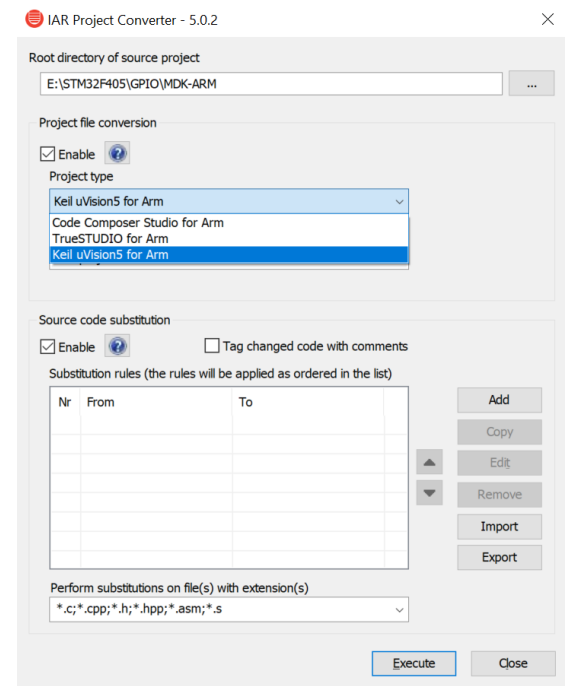The height and width of the screenshot is (686, 566).
Task: Import substitution rules
Action: click(500, 527)
